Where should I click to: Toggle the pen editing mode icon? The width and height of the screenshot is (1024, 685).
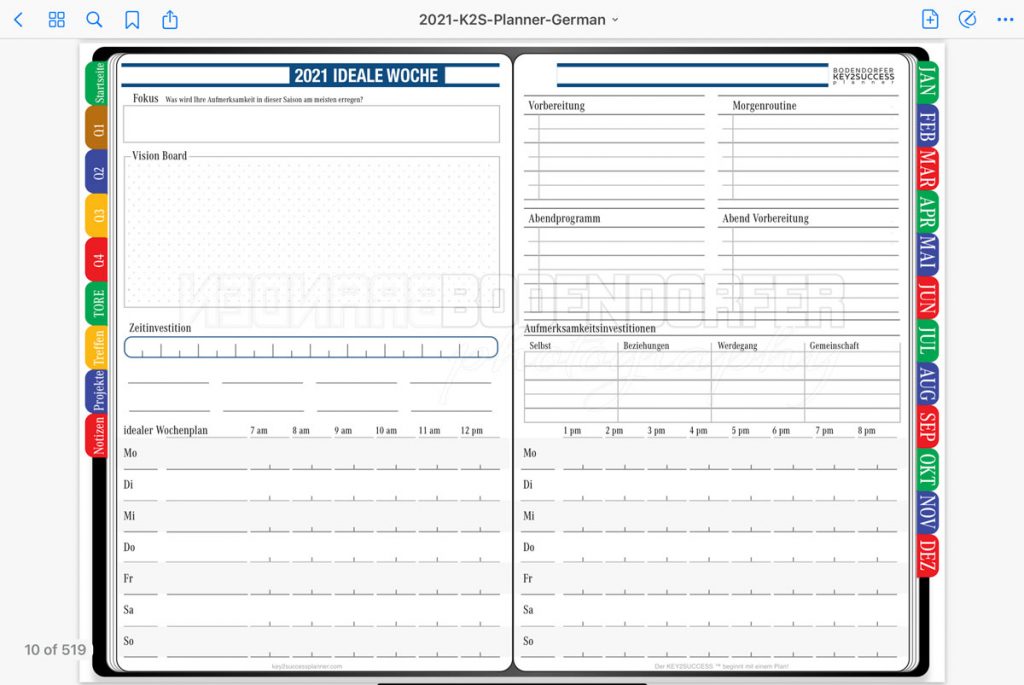coord(967,20)
